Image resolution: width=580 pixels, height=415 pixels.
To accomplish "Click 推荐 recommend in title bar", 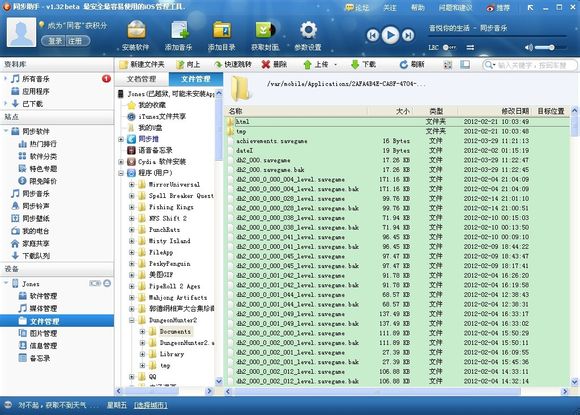I will 498,7.
